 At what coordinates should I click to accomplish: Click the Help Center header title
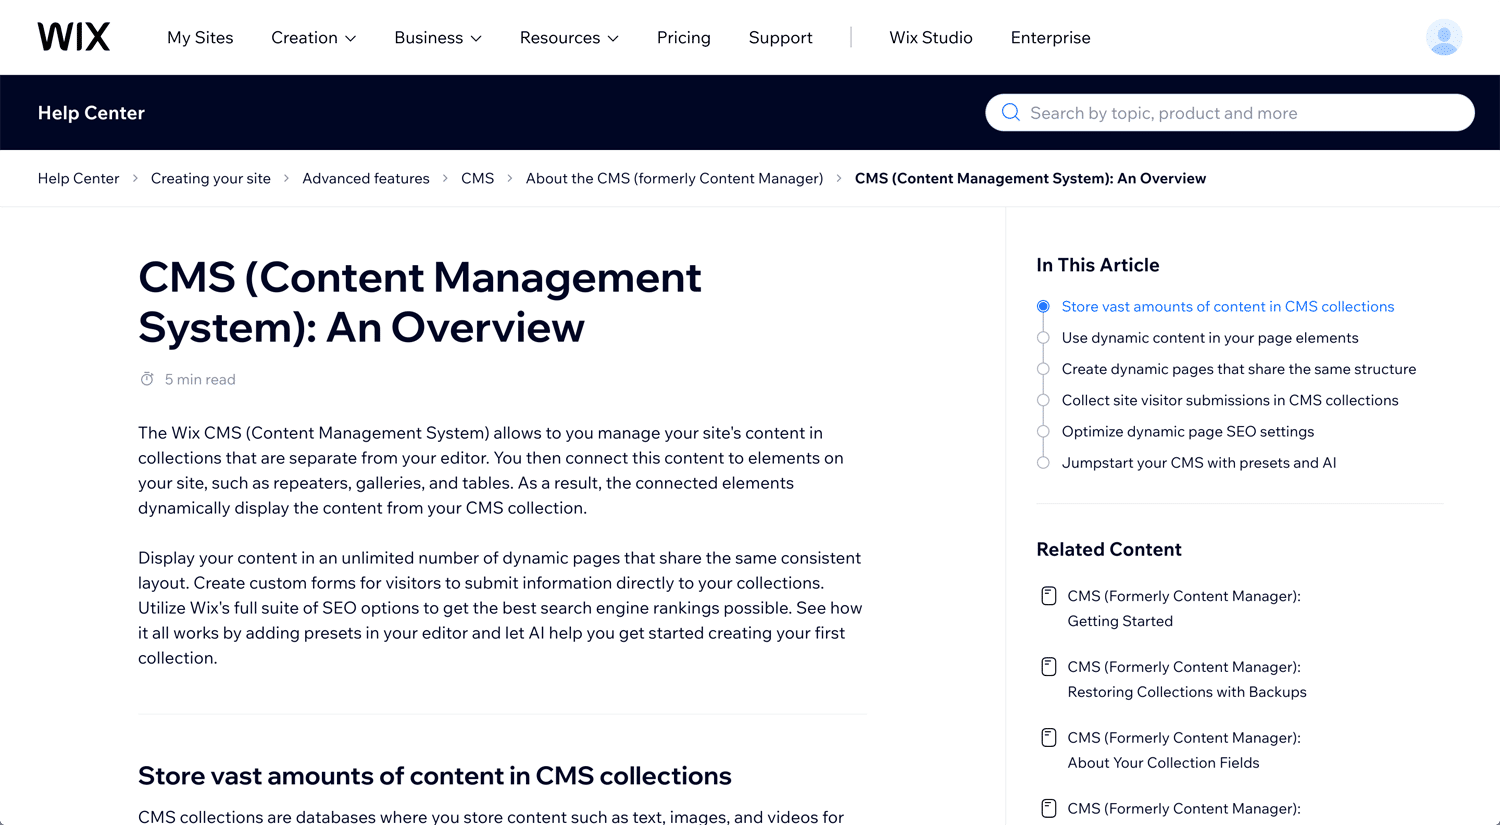tap(91, 113)
